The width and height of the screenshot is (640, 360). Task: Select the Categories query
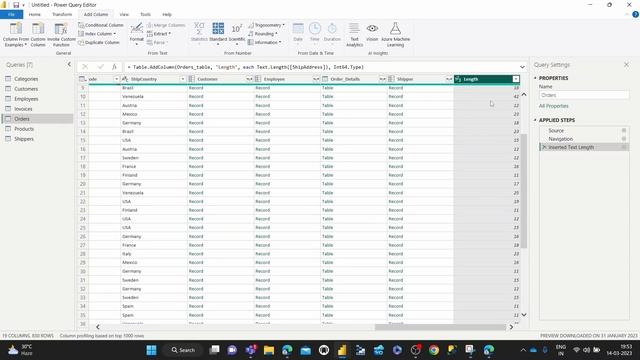click(26, 78)
